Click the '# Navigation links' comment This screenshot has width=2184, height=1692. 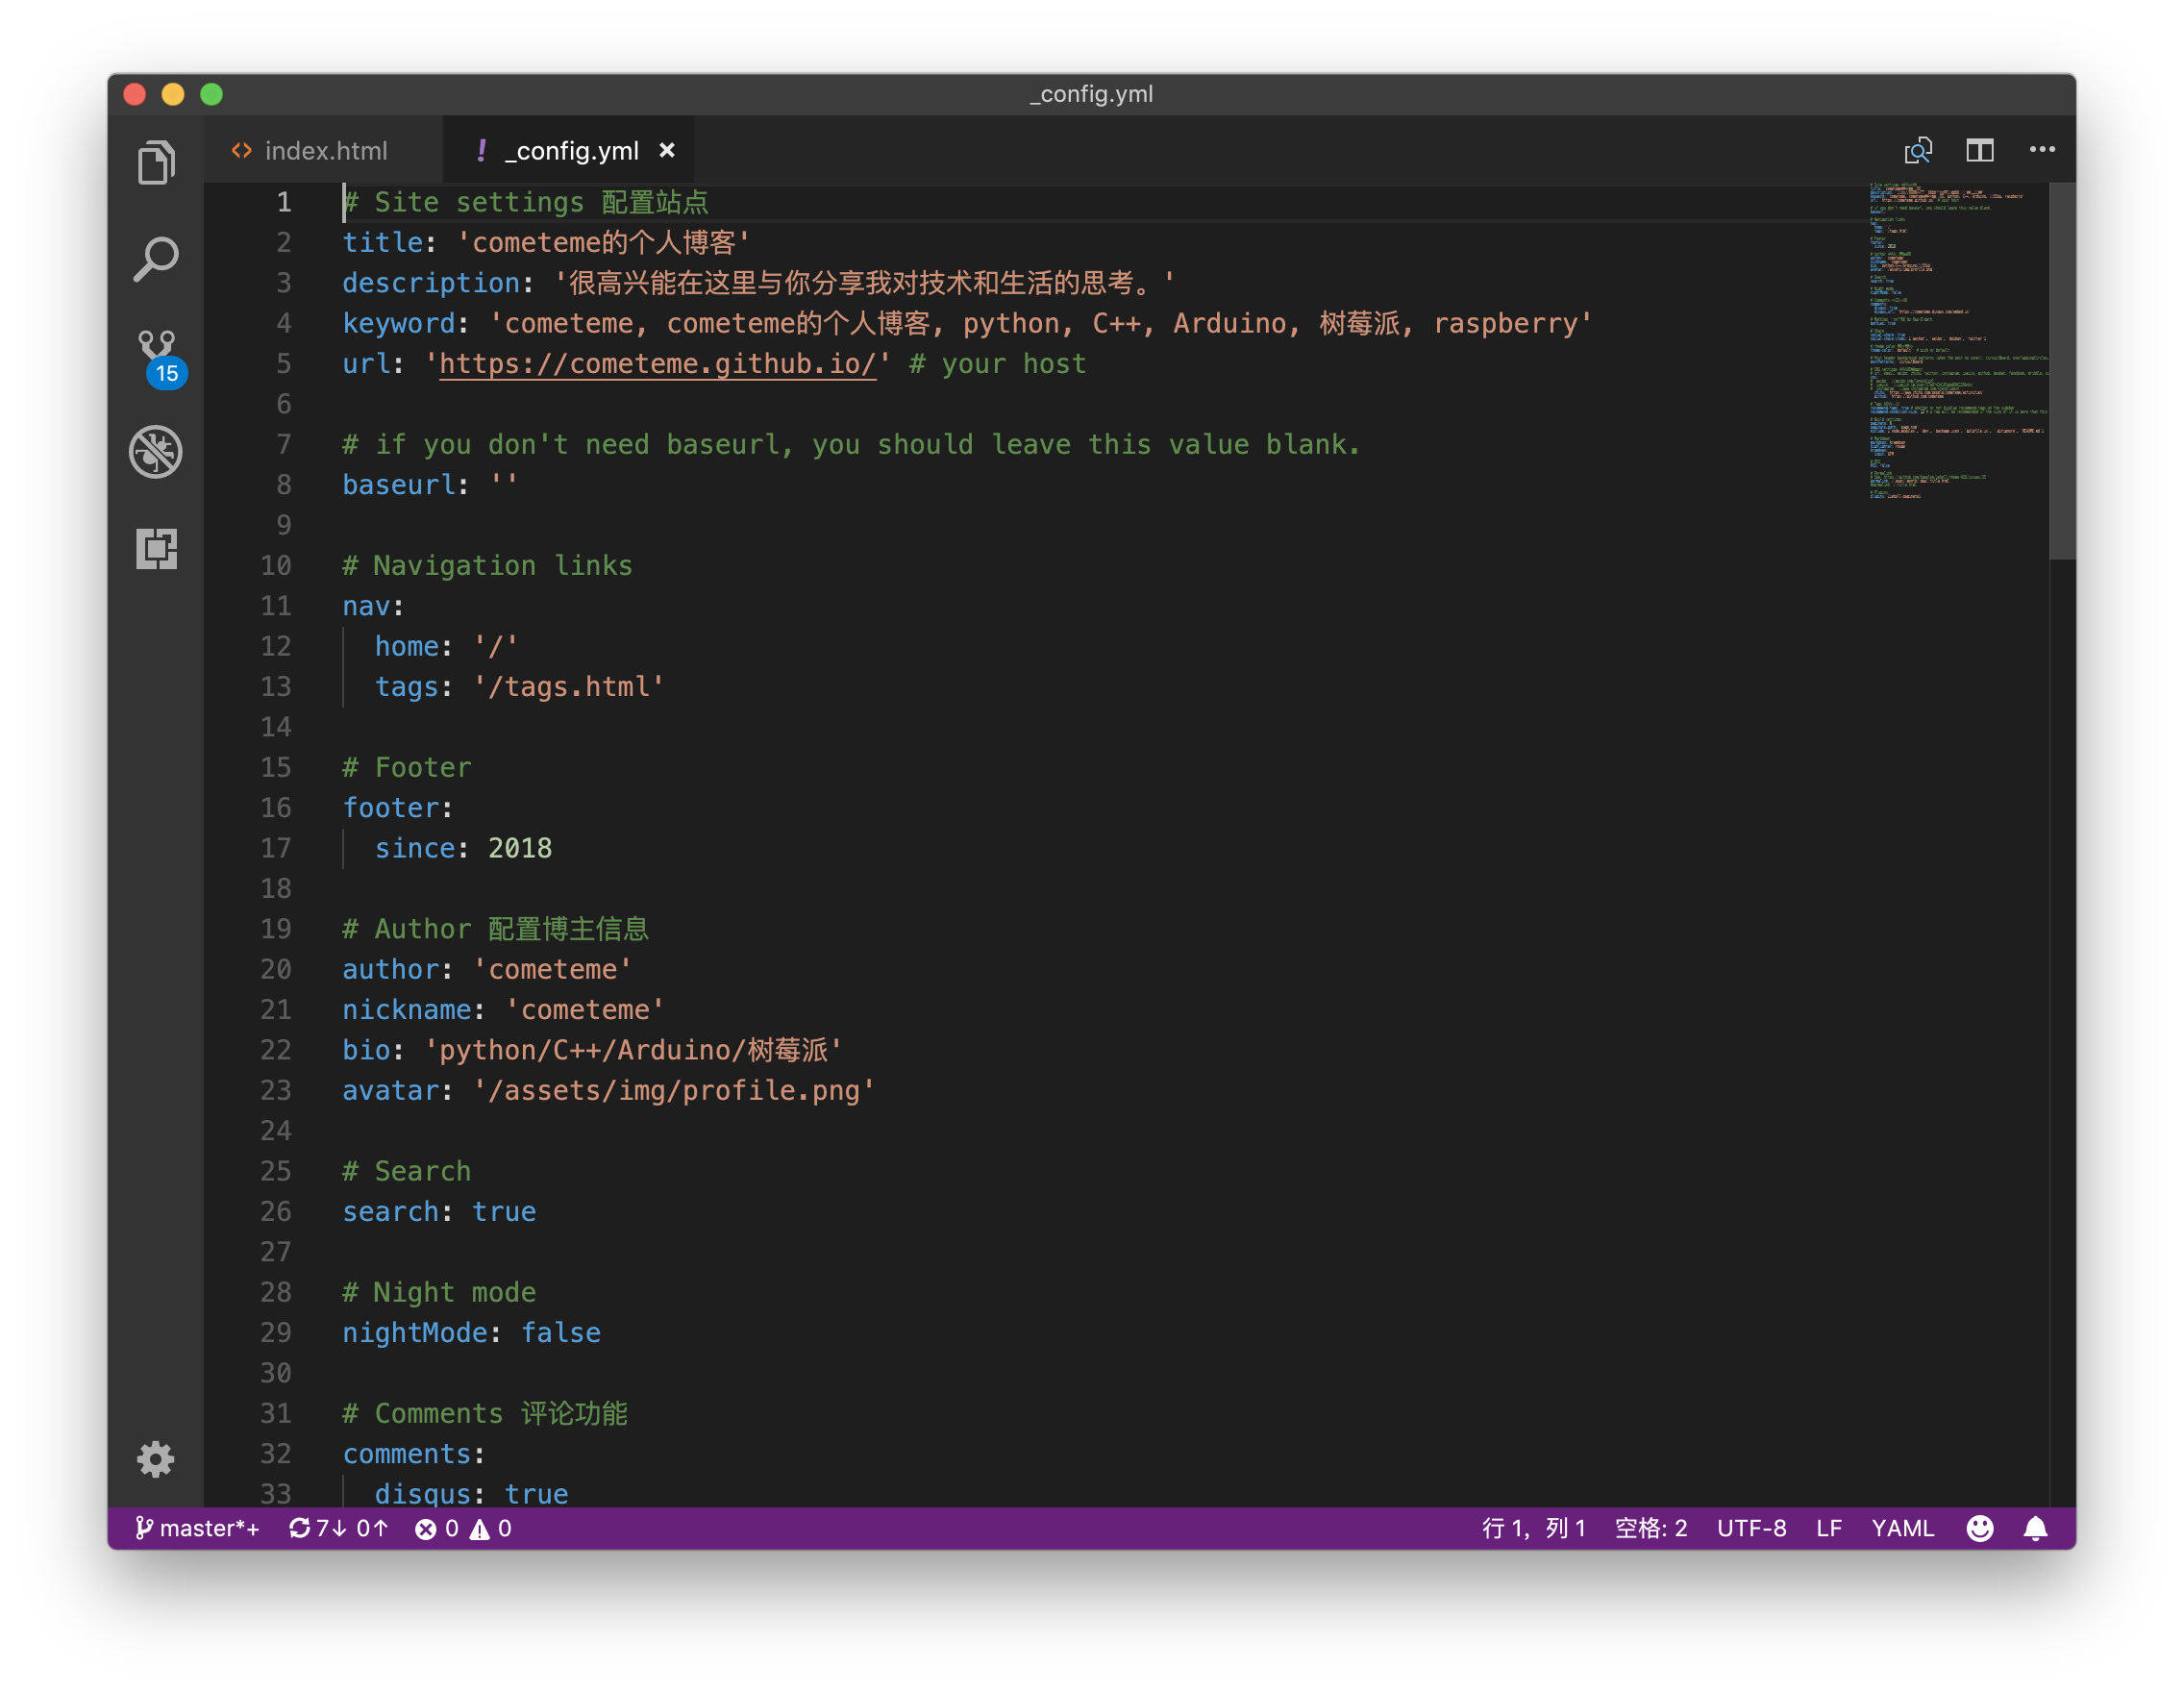tap(487, 566)
